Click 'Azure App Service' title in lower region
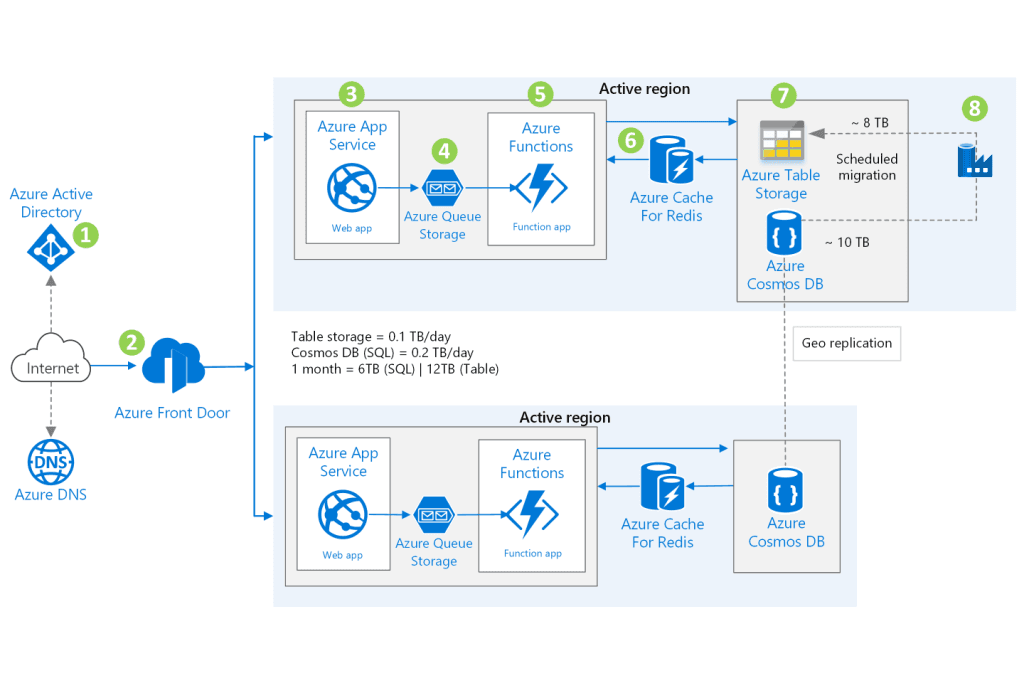The image size is (1024, 683). pyautogui.click(x=344, y=462)
